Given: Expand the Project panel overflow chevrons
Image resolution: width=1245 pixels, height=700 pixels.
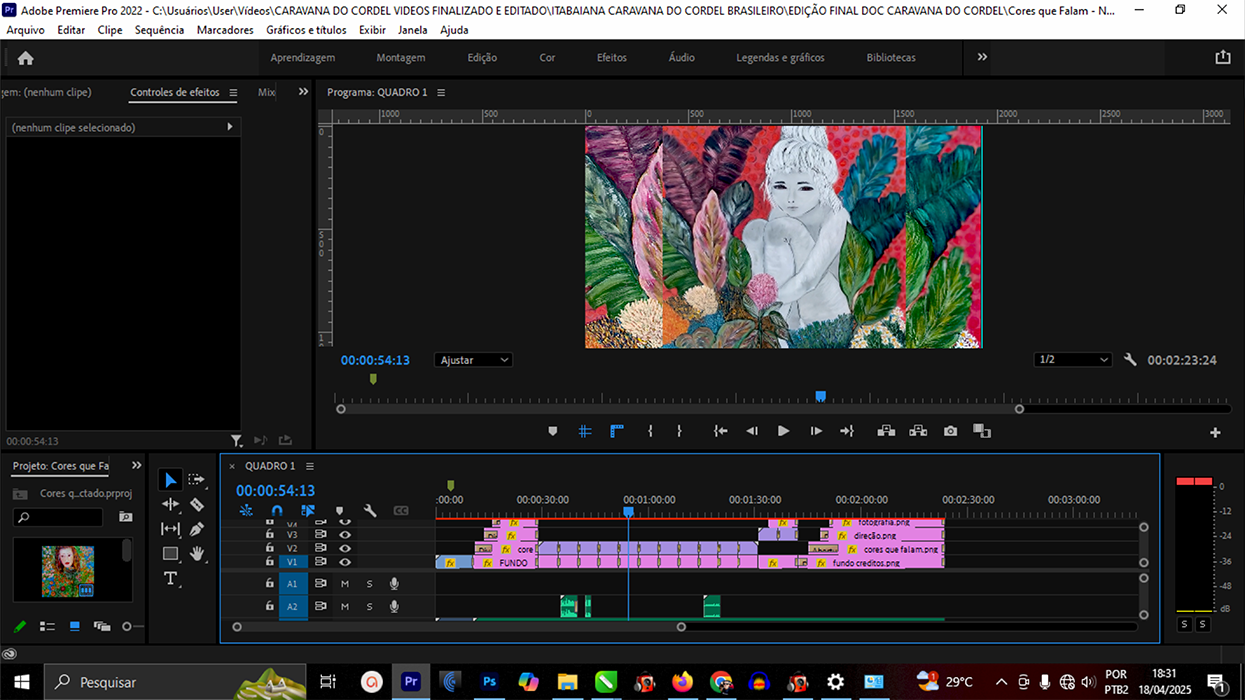Looking at the screenshot, I should [137, 466].
